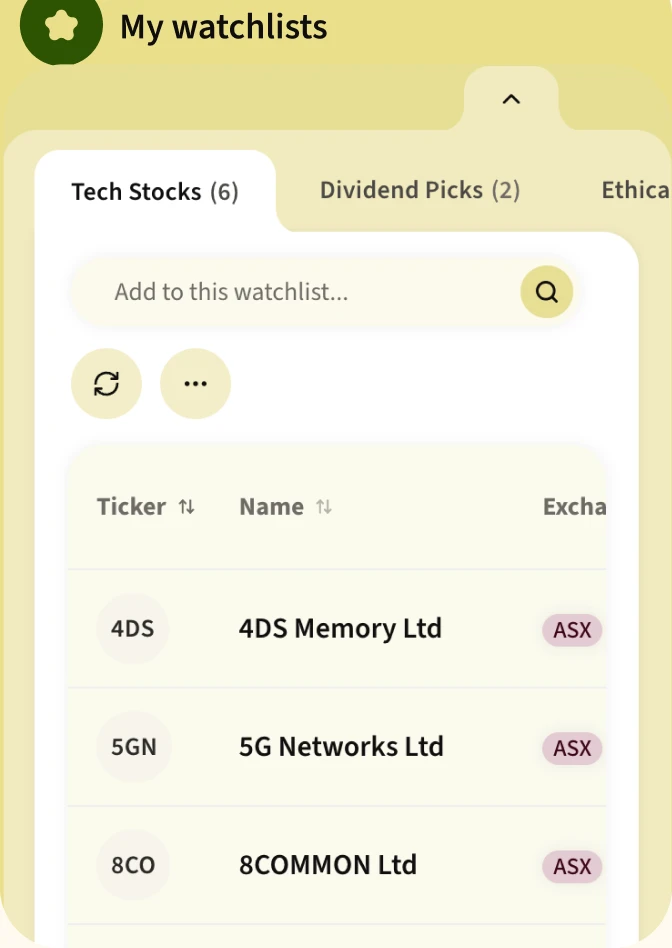The image size is (672, 948).
Task: Select the partially visible Ethical tab
Action: (x=636, y=190)
